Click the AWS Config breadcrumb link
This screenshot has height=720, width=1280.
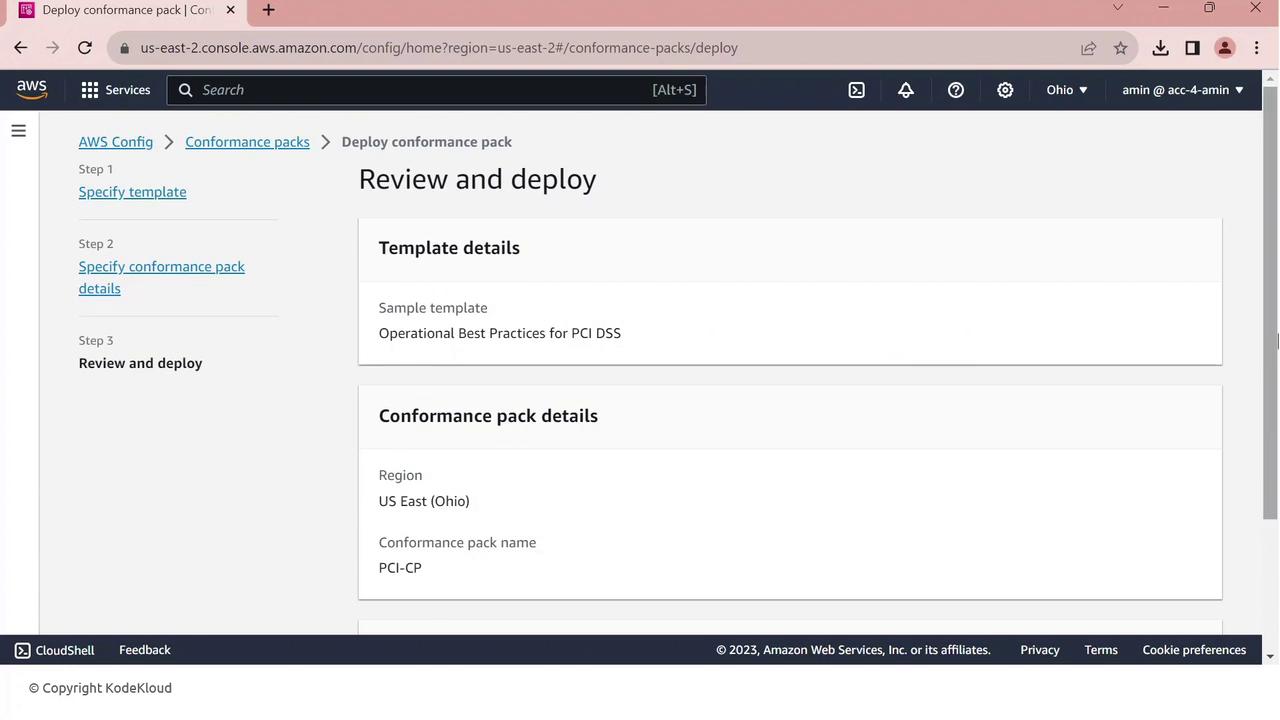coord(116,142)
